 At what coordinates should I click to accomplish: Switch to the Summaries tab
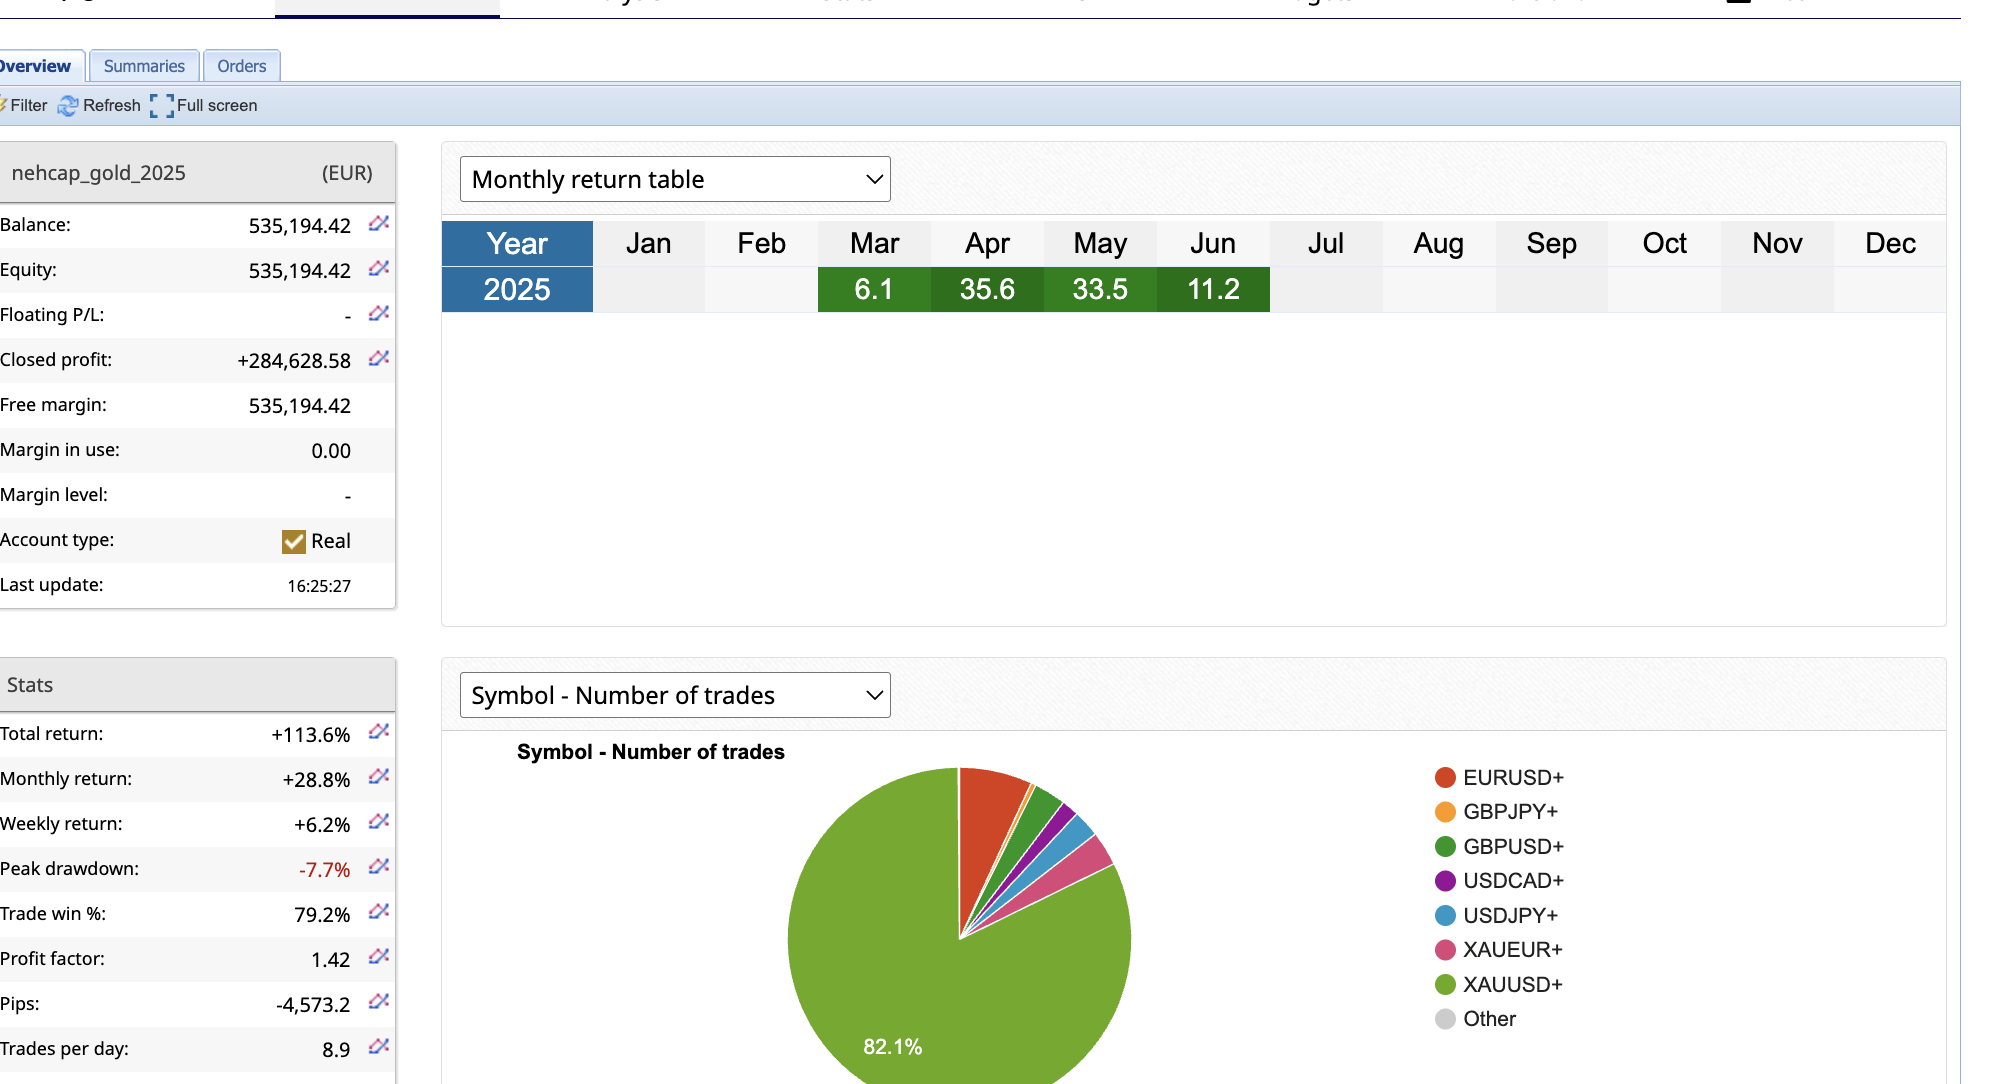click(144, 66)
